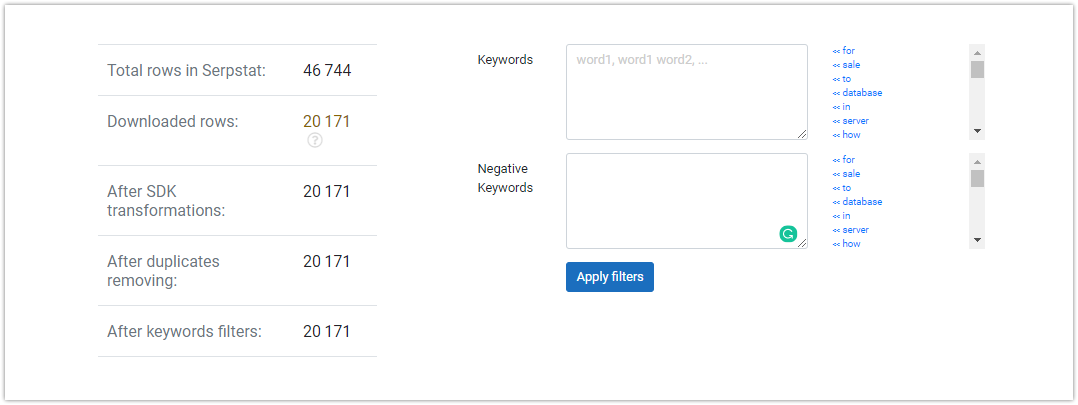Click the help icon under Downloaded rows
The width and height of the screenshot is (1078, 405).
click(x=315, y=140)
